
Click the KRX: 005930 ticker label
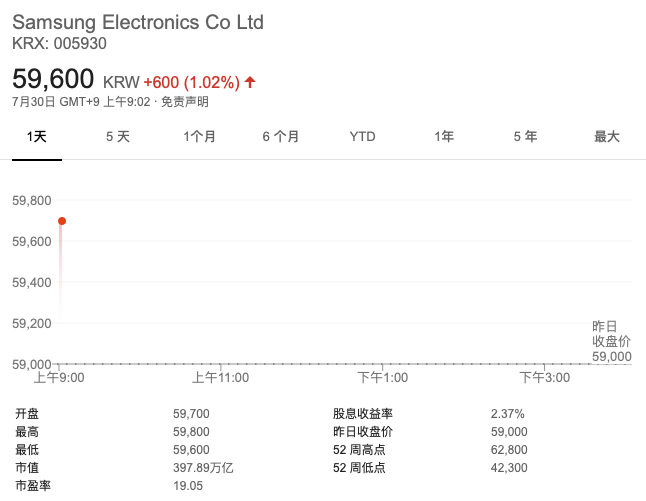click(x=59, y=43)
